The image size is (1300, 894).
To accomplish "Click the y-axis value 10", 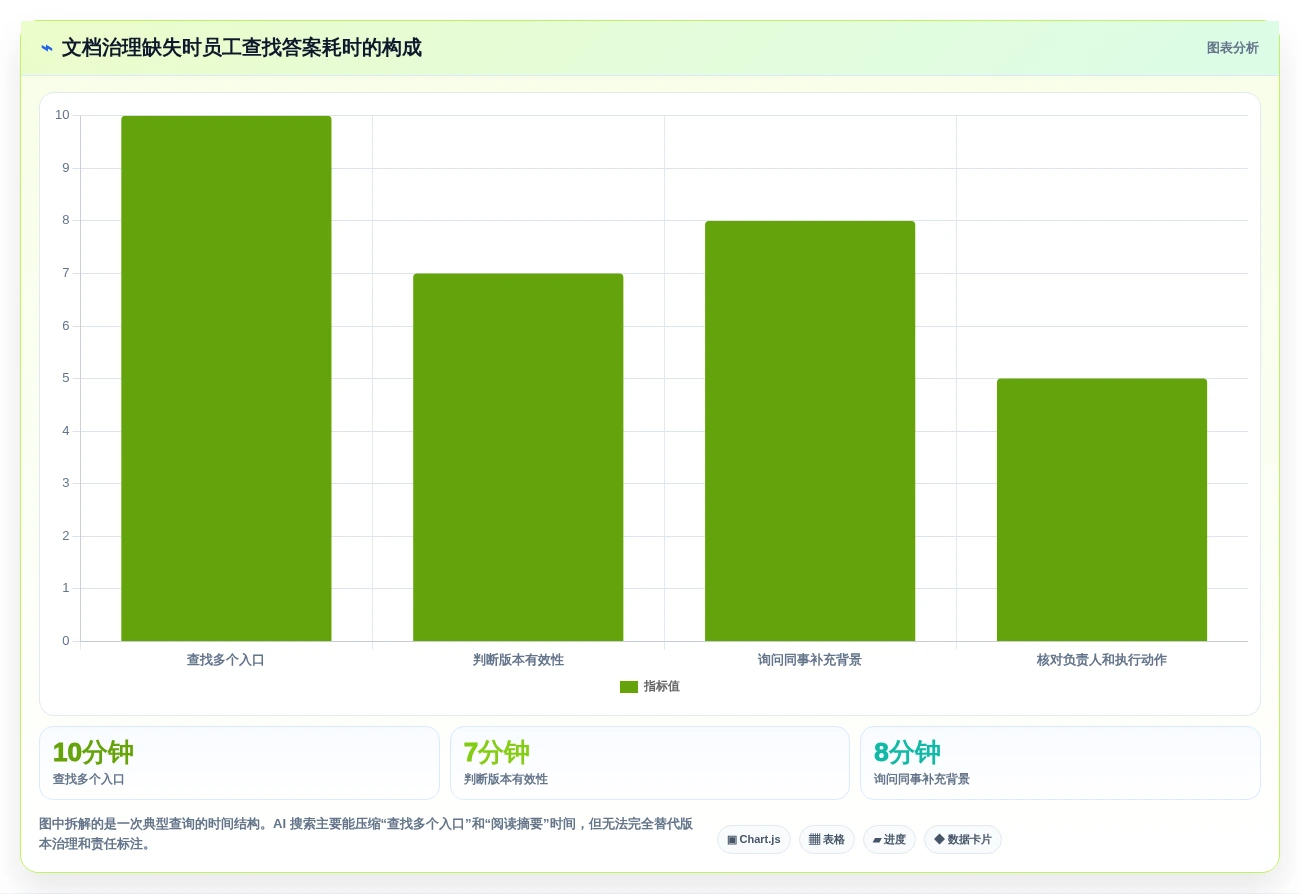I will point(62,115).
